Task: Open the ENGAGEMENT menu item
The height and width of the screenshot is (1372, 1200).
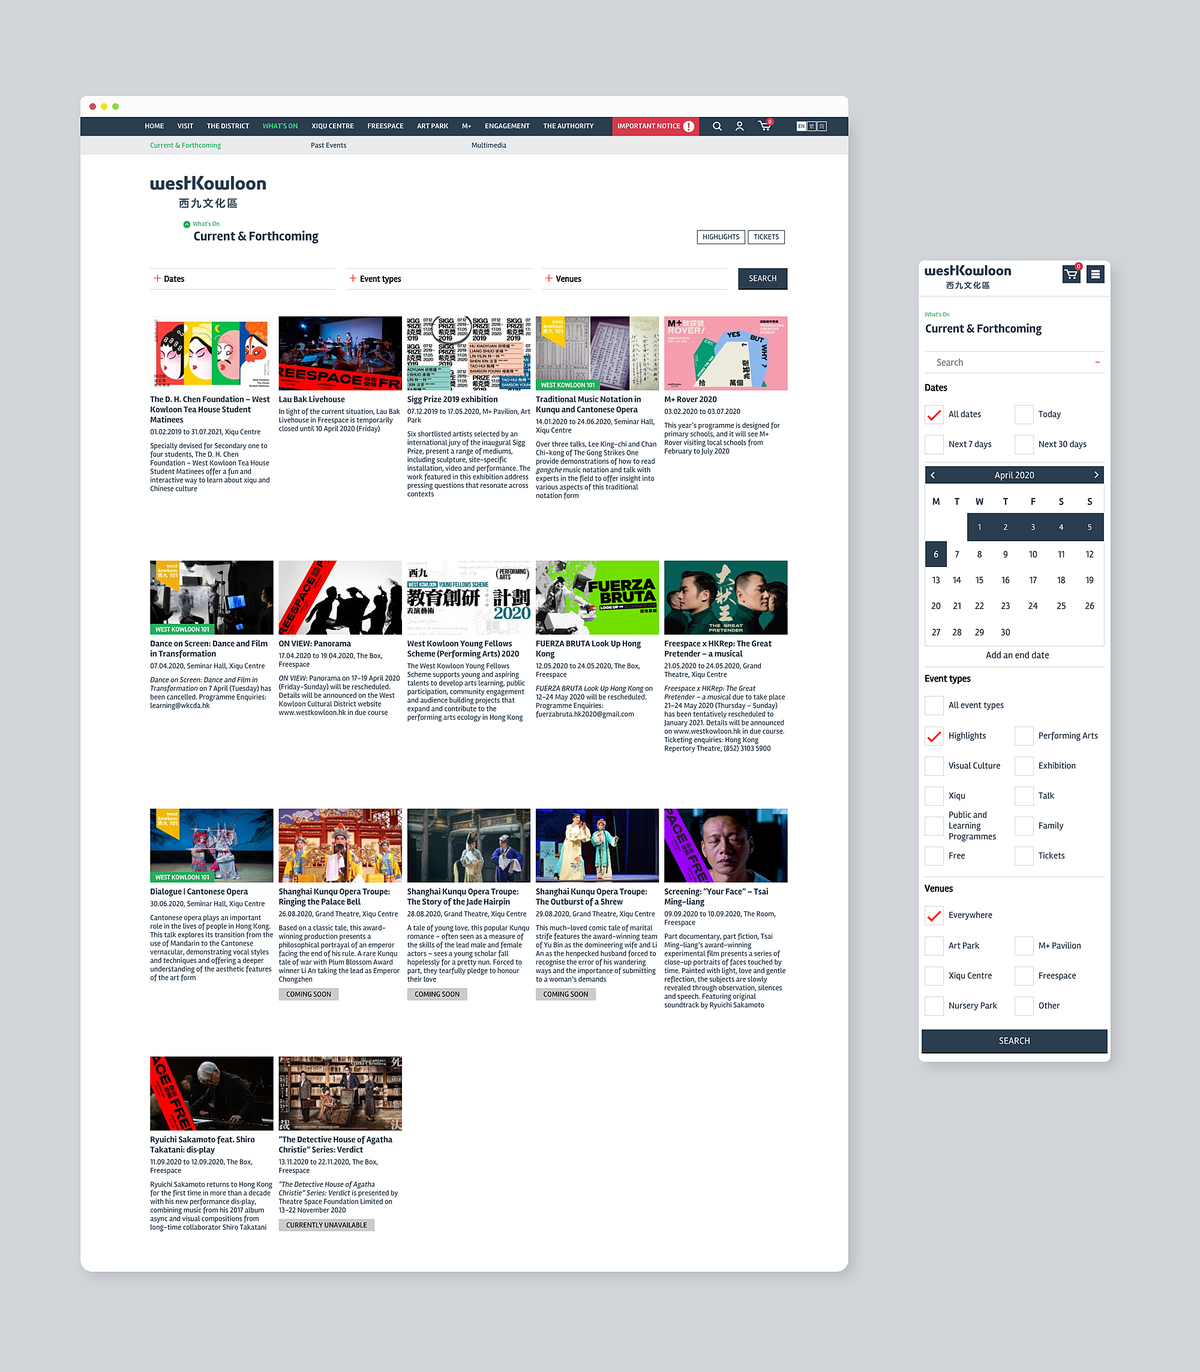Action: (507, 126)
